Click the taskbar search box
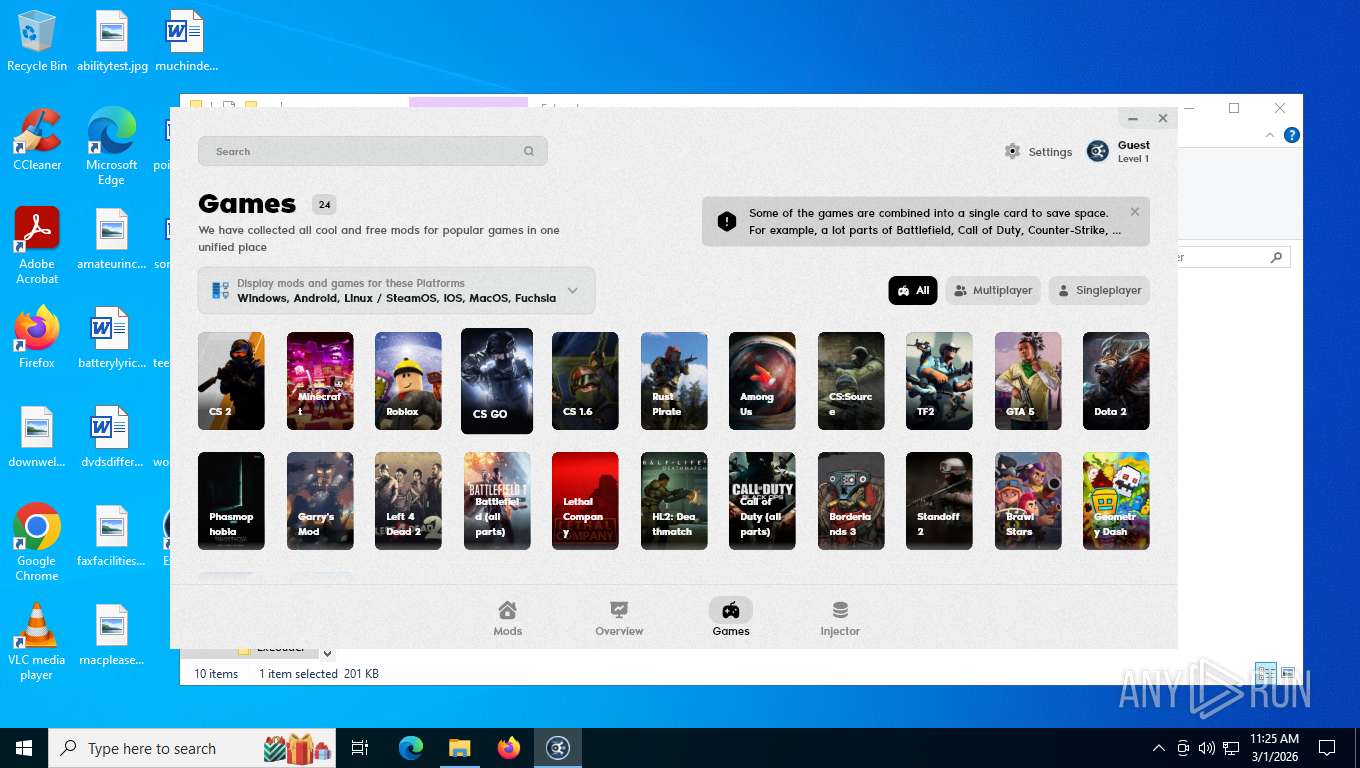1360x768 pixels. [193, 748]
